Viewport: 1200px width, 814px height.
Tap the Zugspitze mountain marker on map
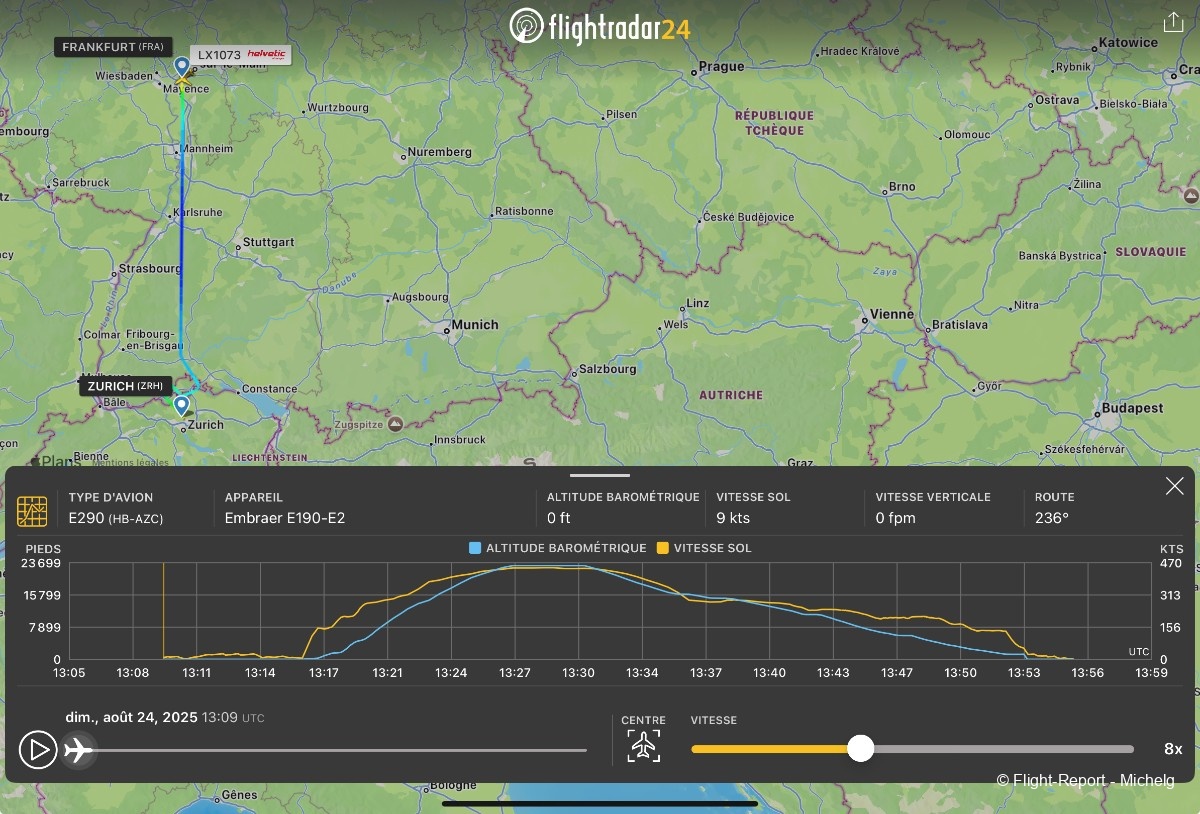coord(397,424)
